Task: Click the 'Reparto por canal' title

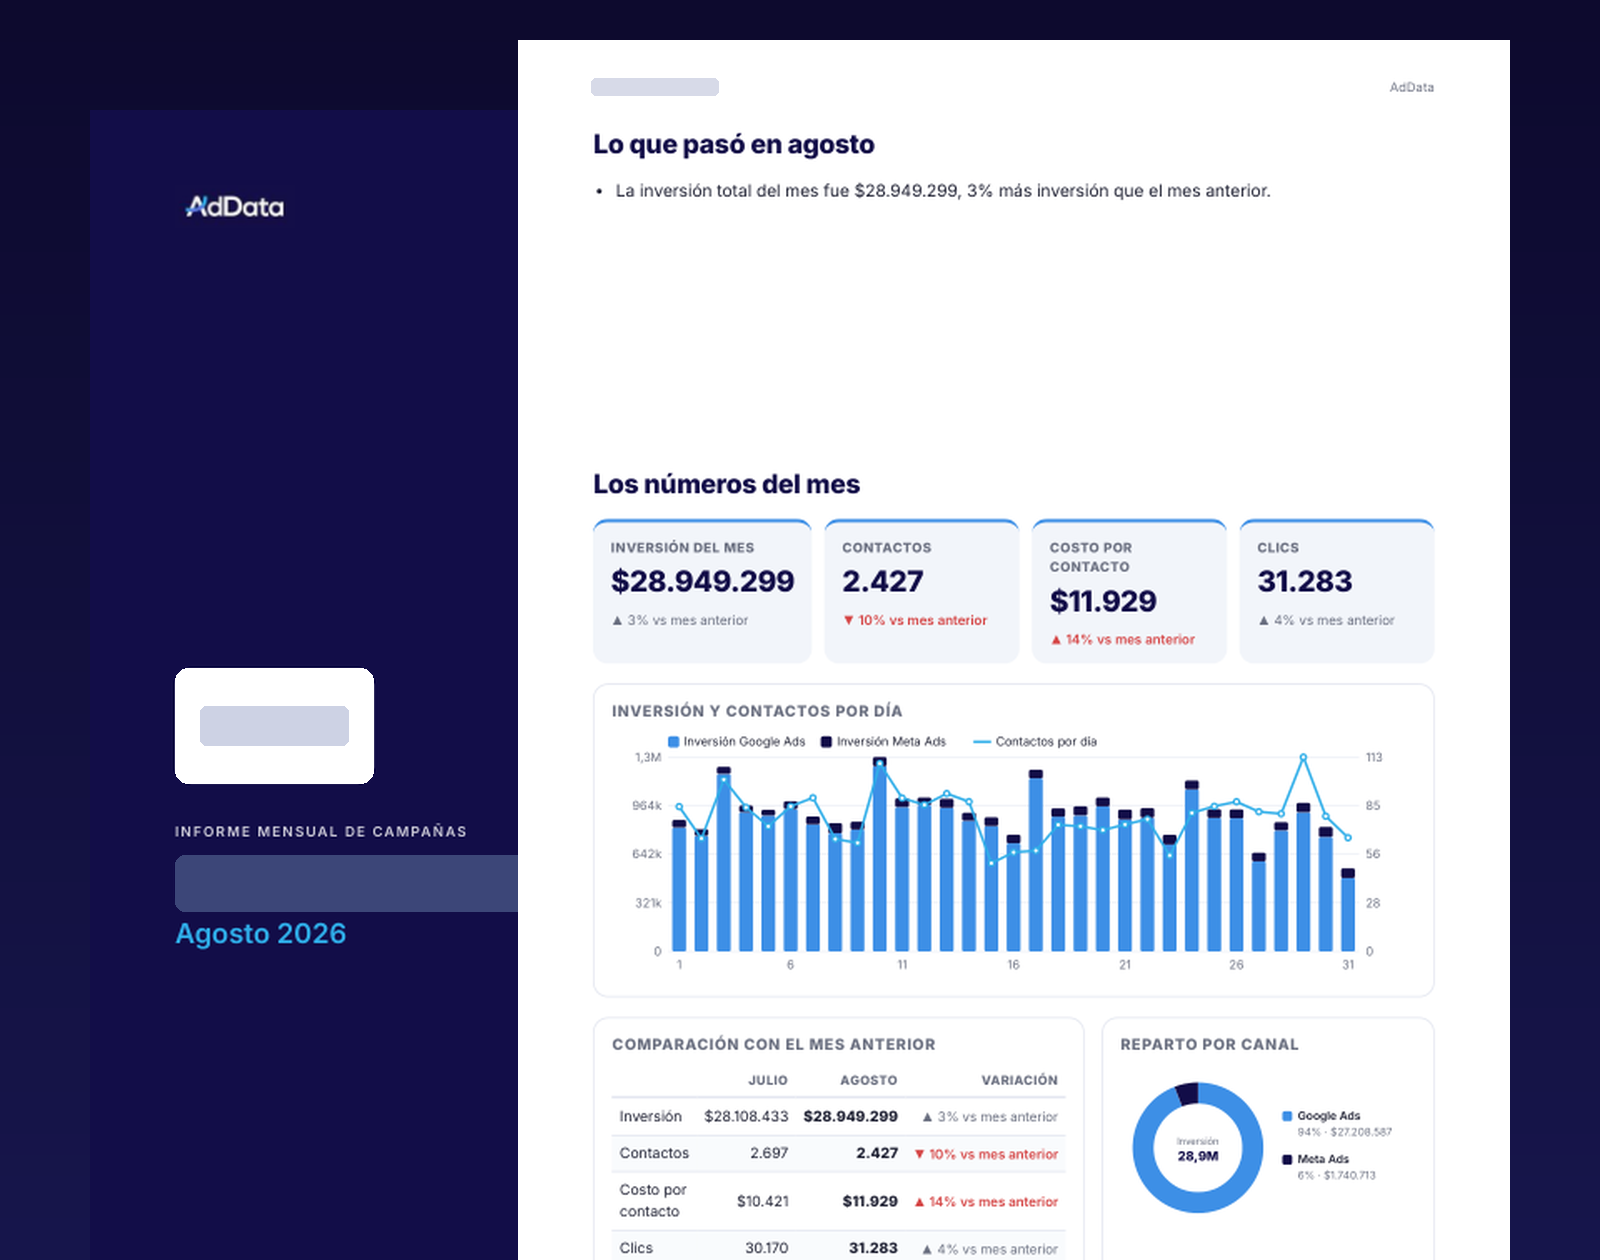Action: pos(1209,1044)
